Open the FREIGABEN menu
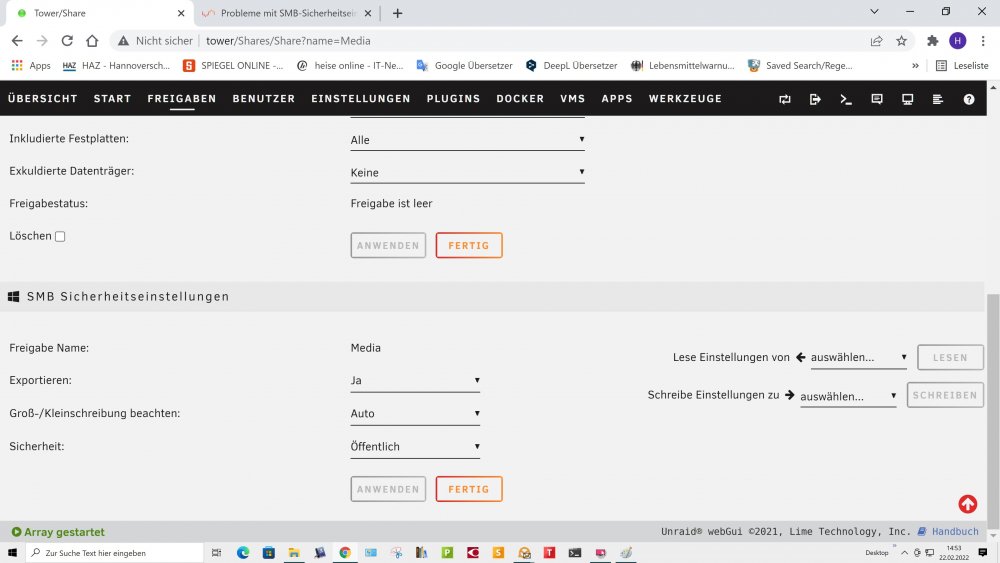This screenshot has width=1000, height=563. (182, 99)
